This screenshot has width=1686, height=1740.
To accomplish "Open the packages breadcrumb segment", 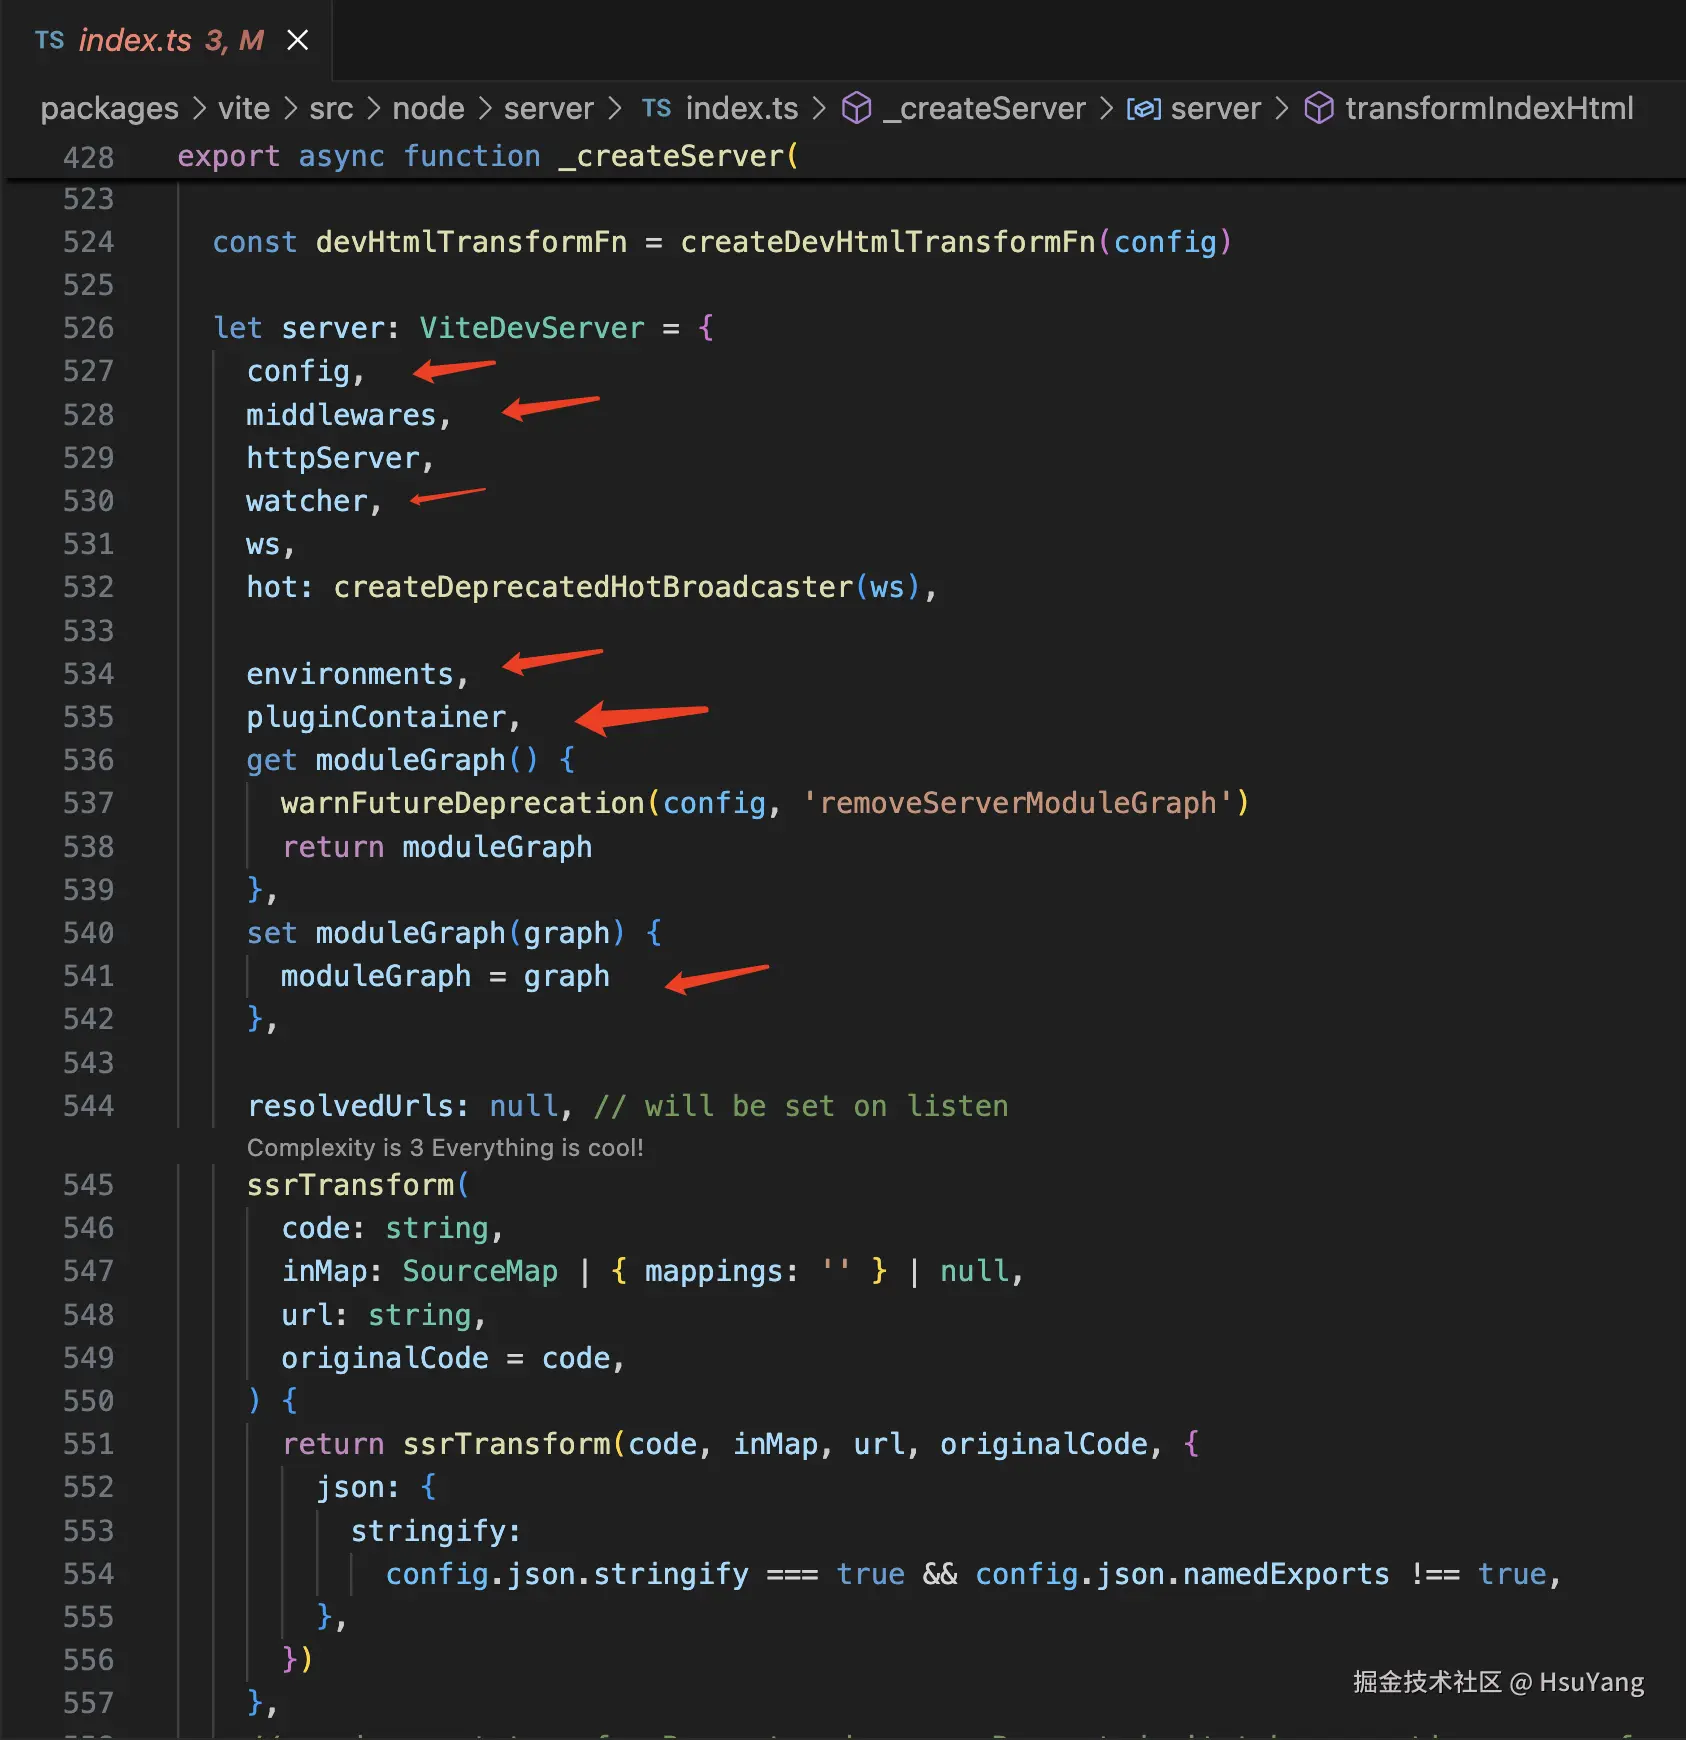I will tap(110, 108).
